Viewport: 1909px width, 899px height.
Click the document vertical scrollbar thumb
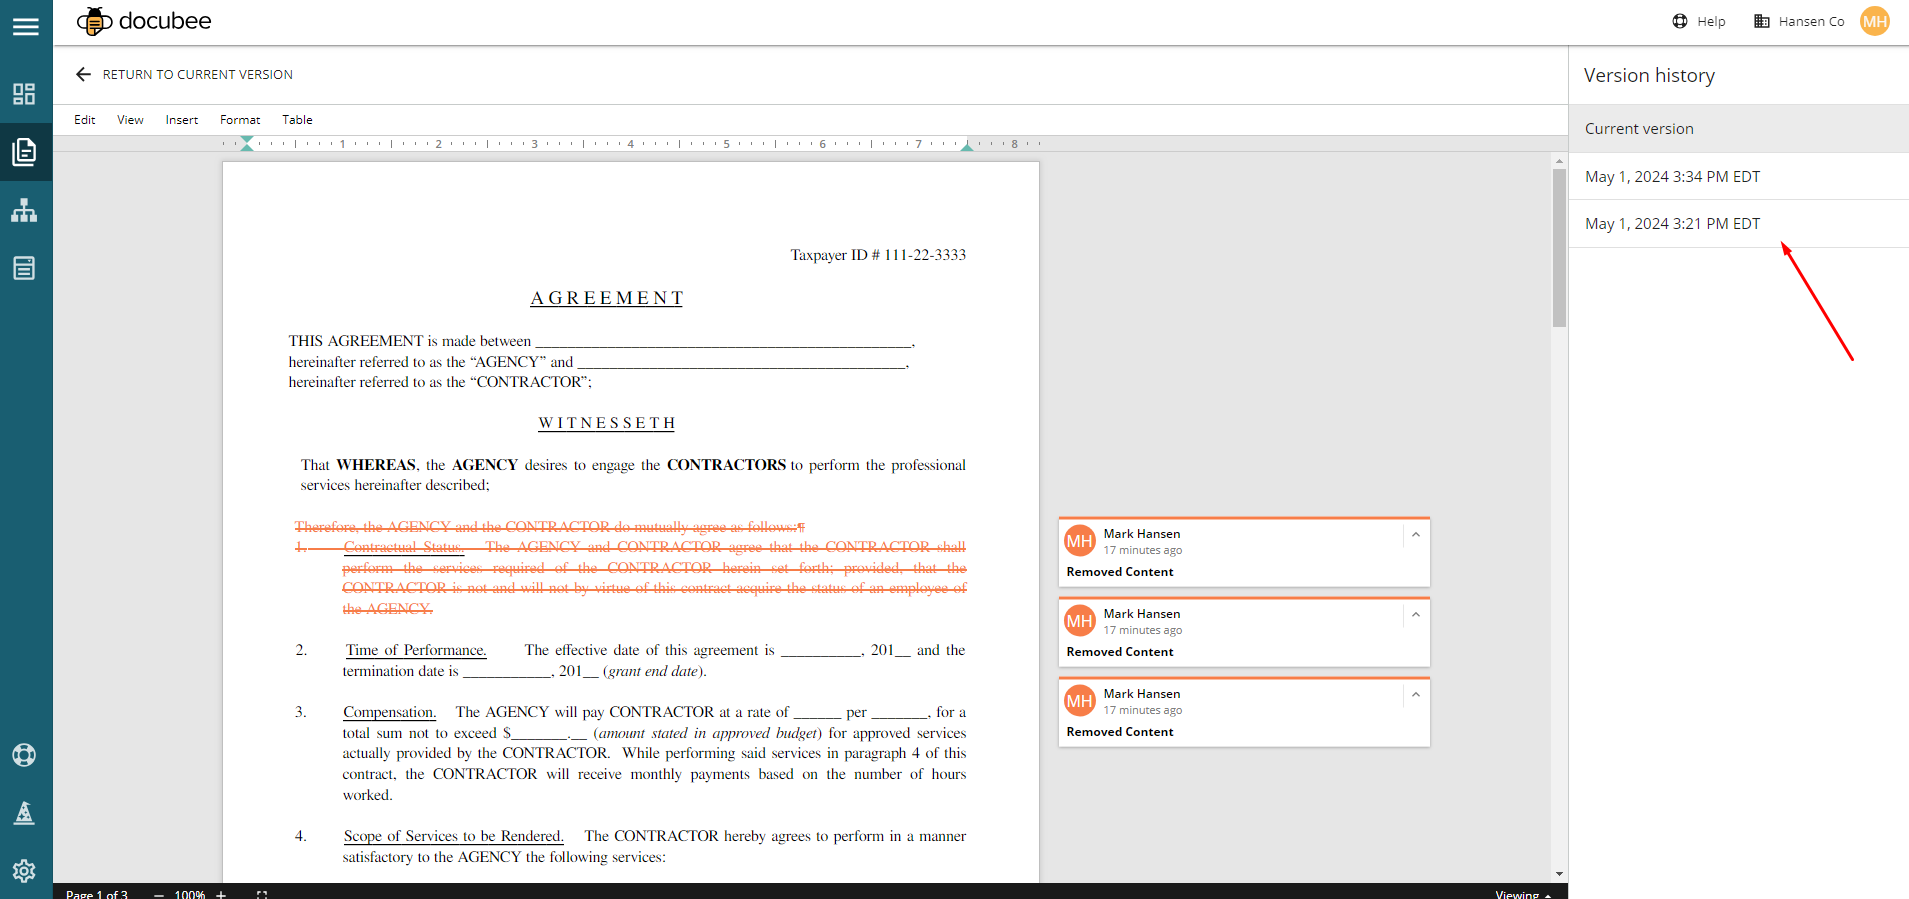(1559, 248)
